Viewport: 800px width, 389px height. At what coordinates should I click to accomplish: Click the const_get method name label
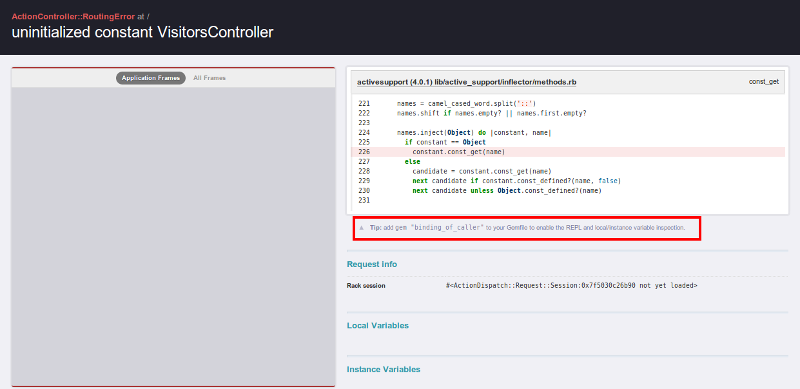[x=764, y=82]
